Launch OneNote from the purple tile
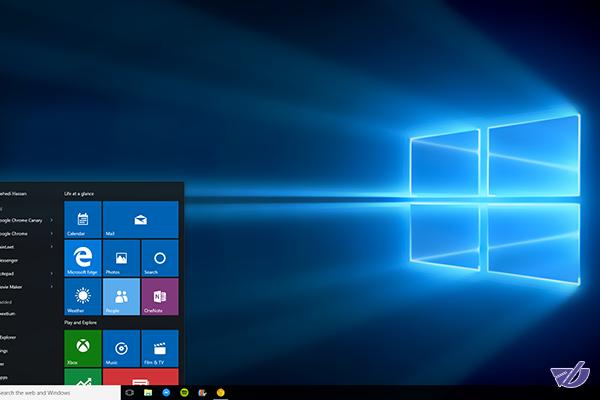Image resolution: width=600 pixels, height=400 pixels. (x=160, y=297)
